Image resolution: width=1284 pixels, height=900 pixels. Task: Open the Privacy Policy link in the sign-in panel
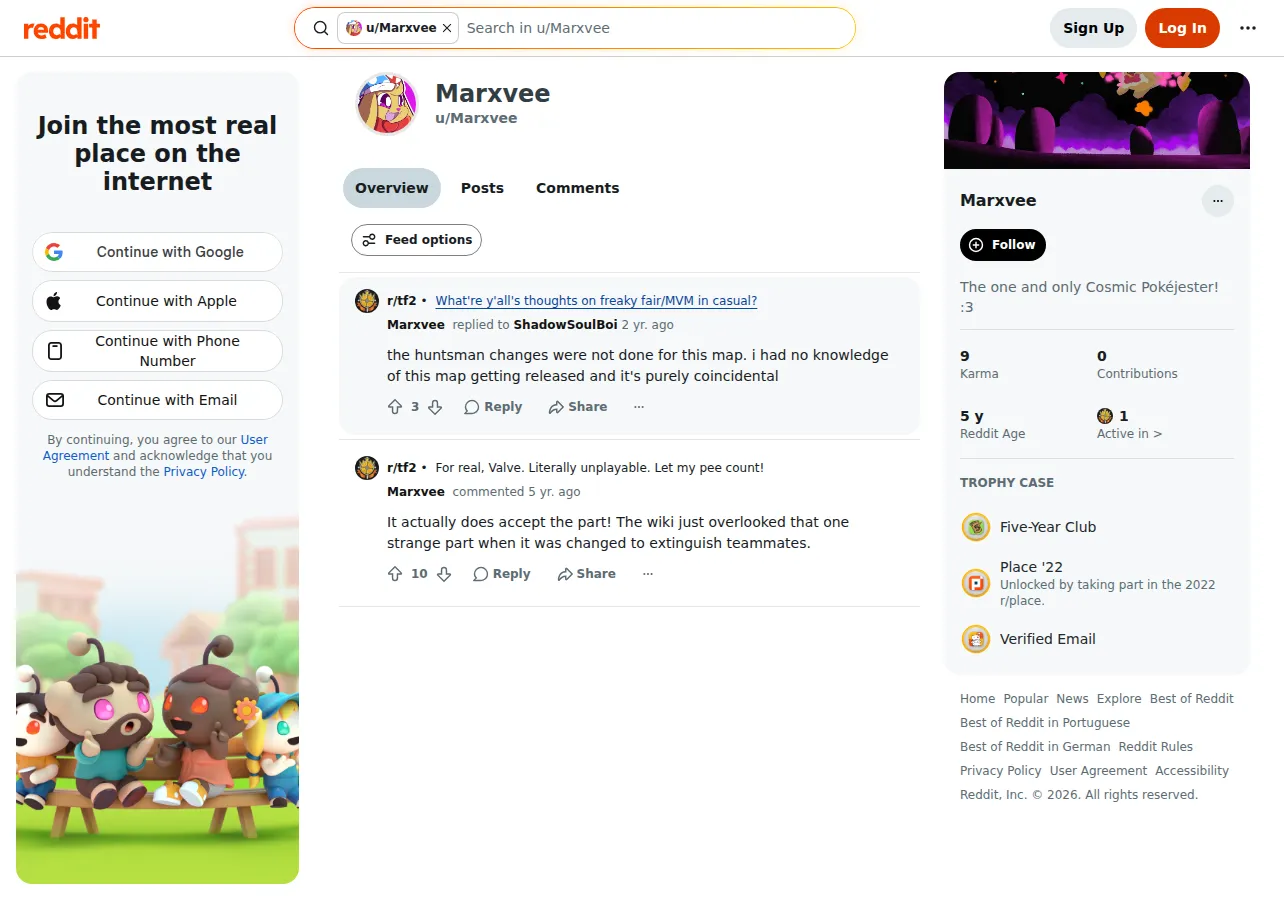(x=204, y=472)
